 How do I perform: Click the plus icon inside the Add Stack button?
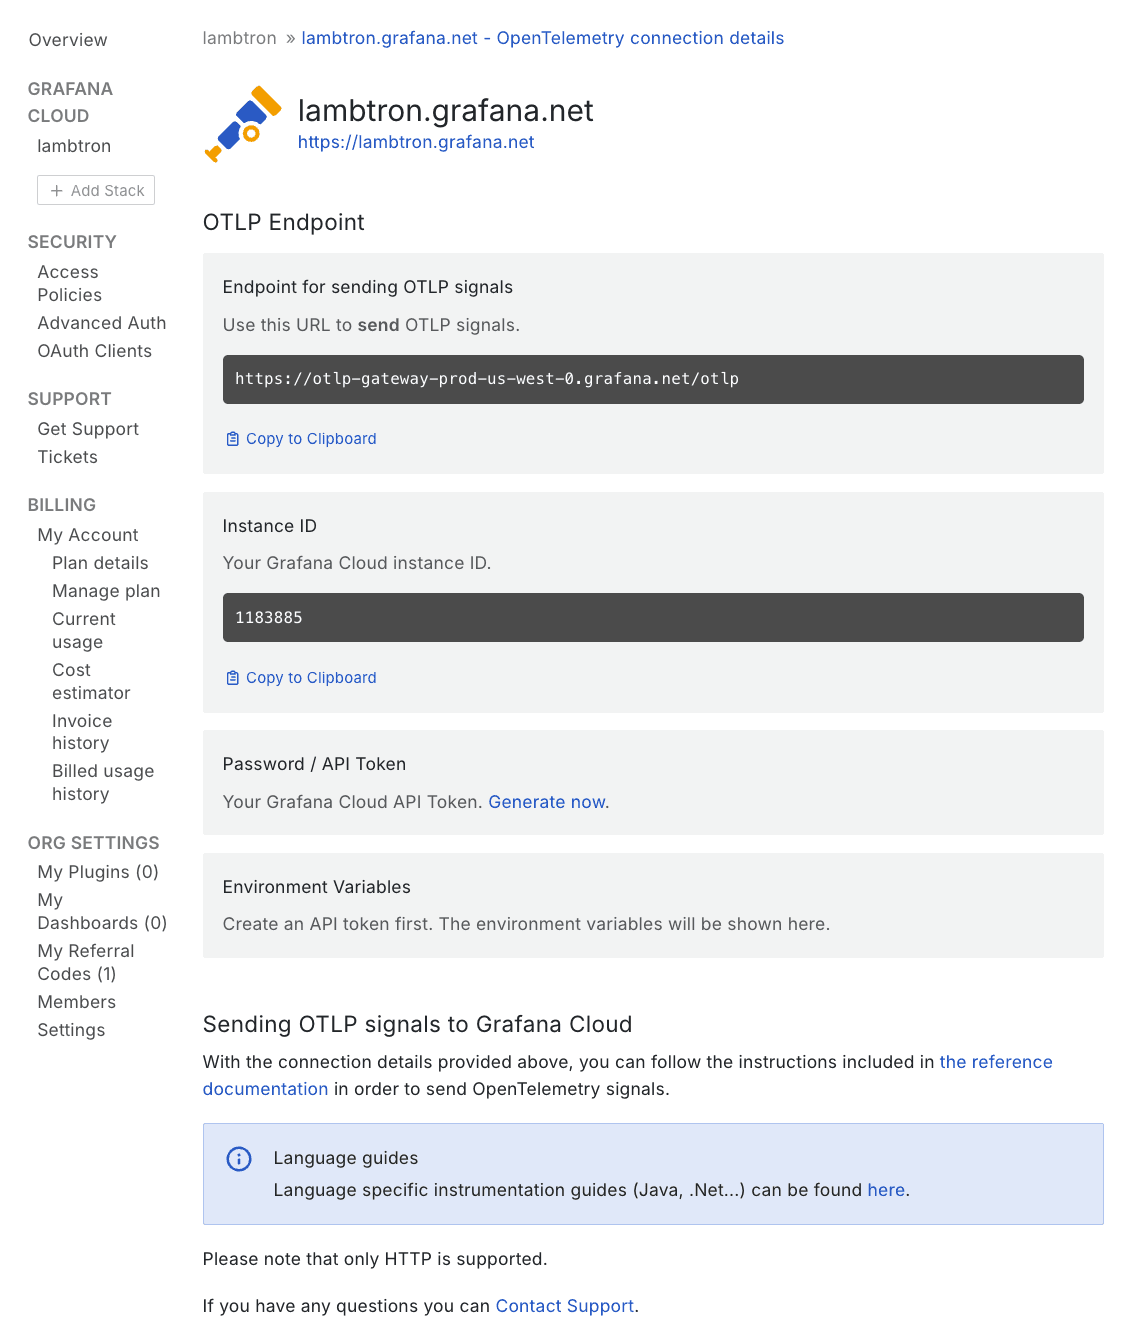click(x=58, y=190)
